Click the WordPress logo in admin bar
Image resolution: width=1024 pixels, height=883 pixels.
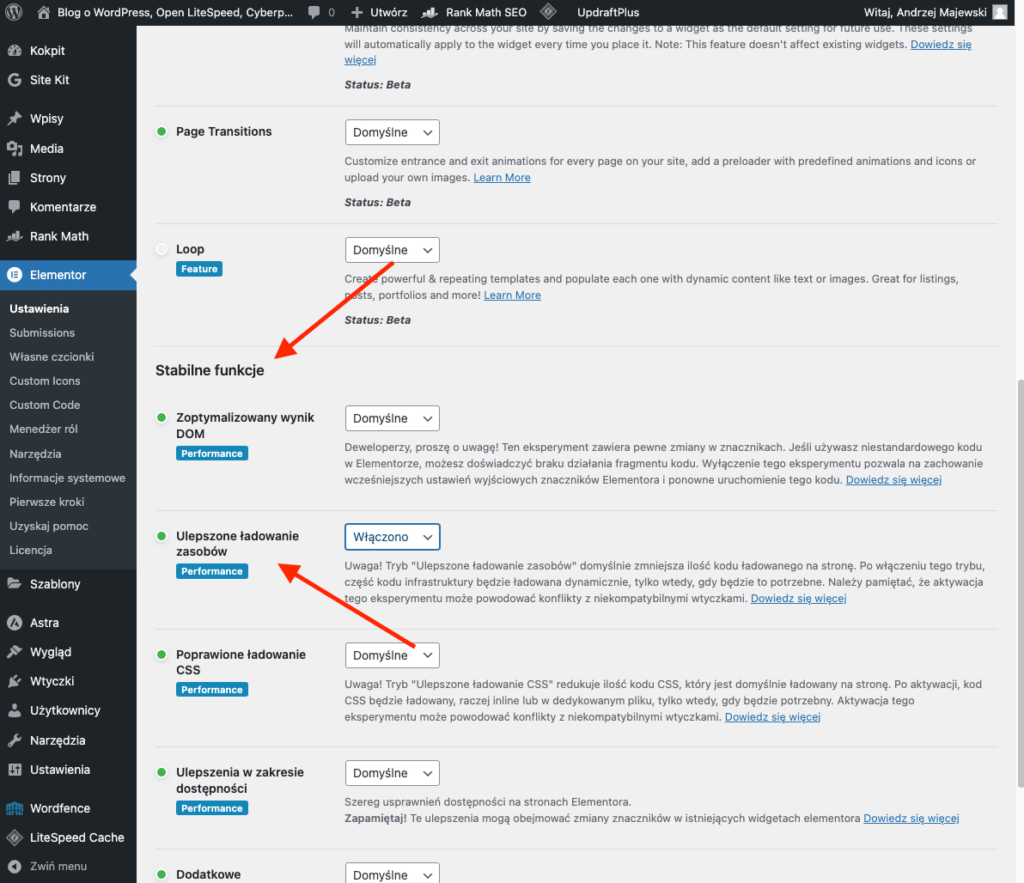pos(14,12)
